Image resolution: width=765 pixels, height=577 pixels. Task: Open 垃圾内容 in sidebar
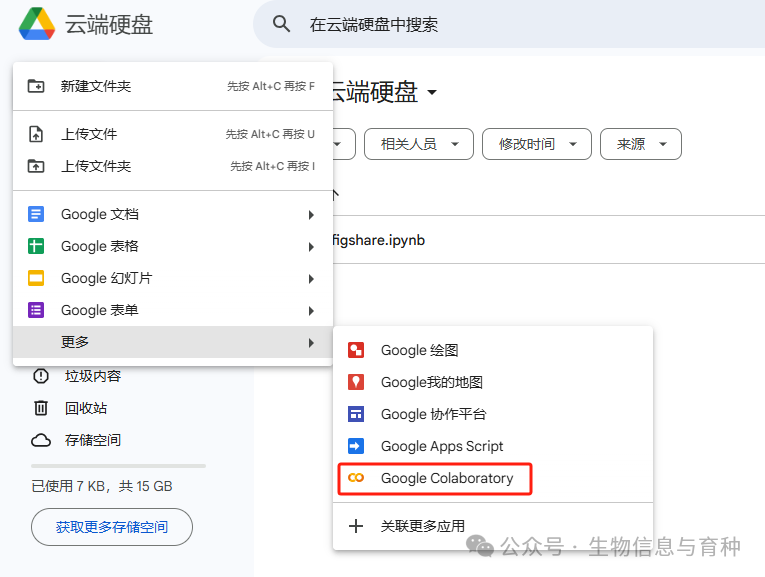(x=92, y=376)
